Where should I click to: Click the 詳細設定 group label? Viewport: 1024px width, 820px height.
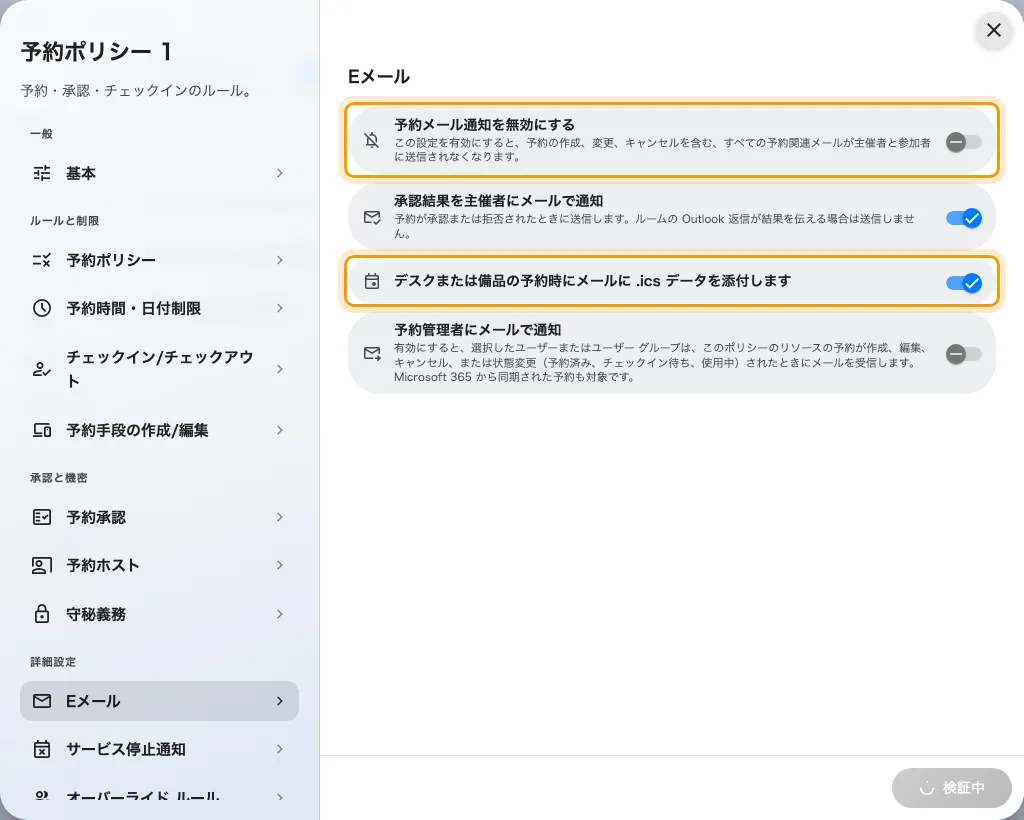(x=53, y=662)
